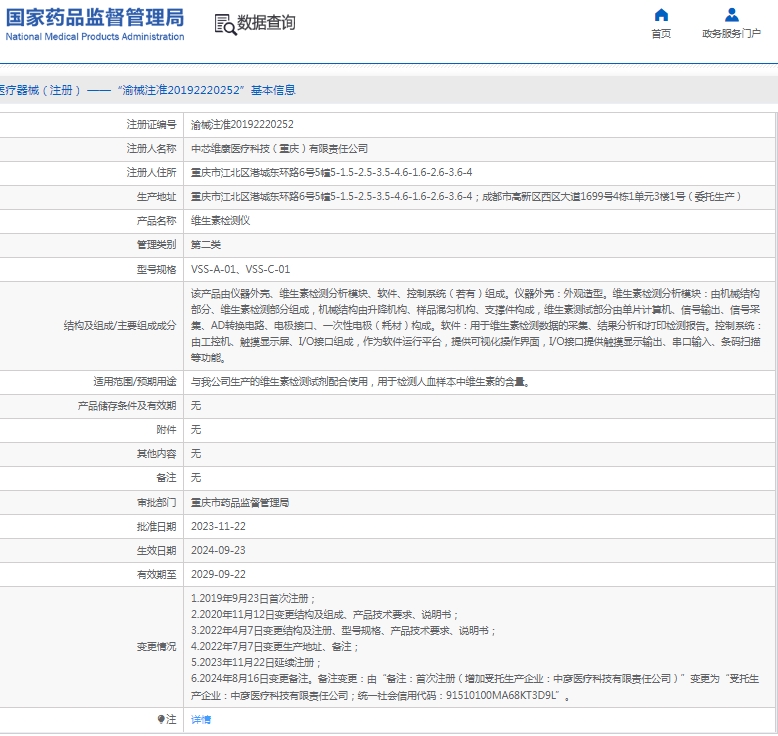Screen dimensions: 778x736
Task: Click the 变更情况 label
Action: click(156, 647)
